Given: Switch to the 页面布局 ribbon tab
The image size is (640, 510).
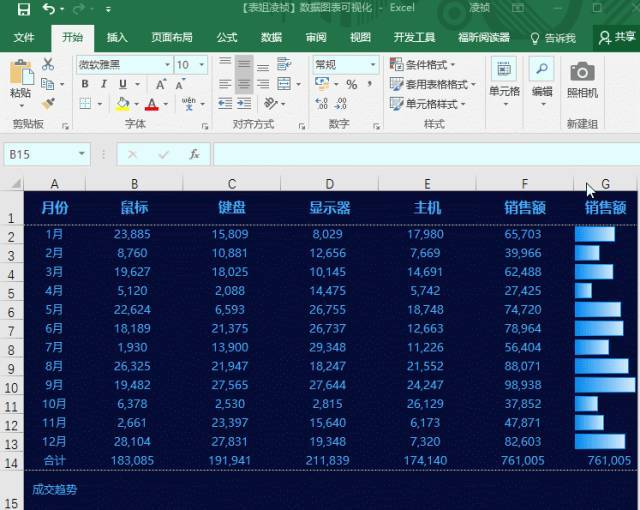Looking at the screenshot, I should click(x=172, y=38).
